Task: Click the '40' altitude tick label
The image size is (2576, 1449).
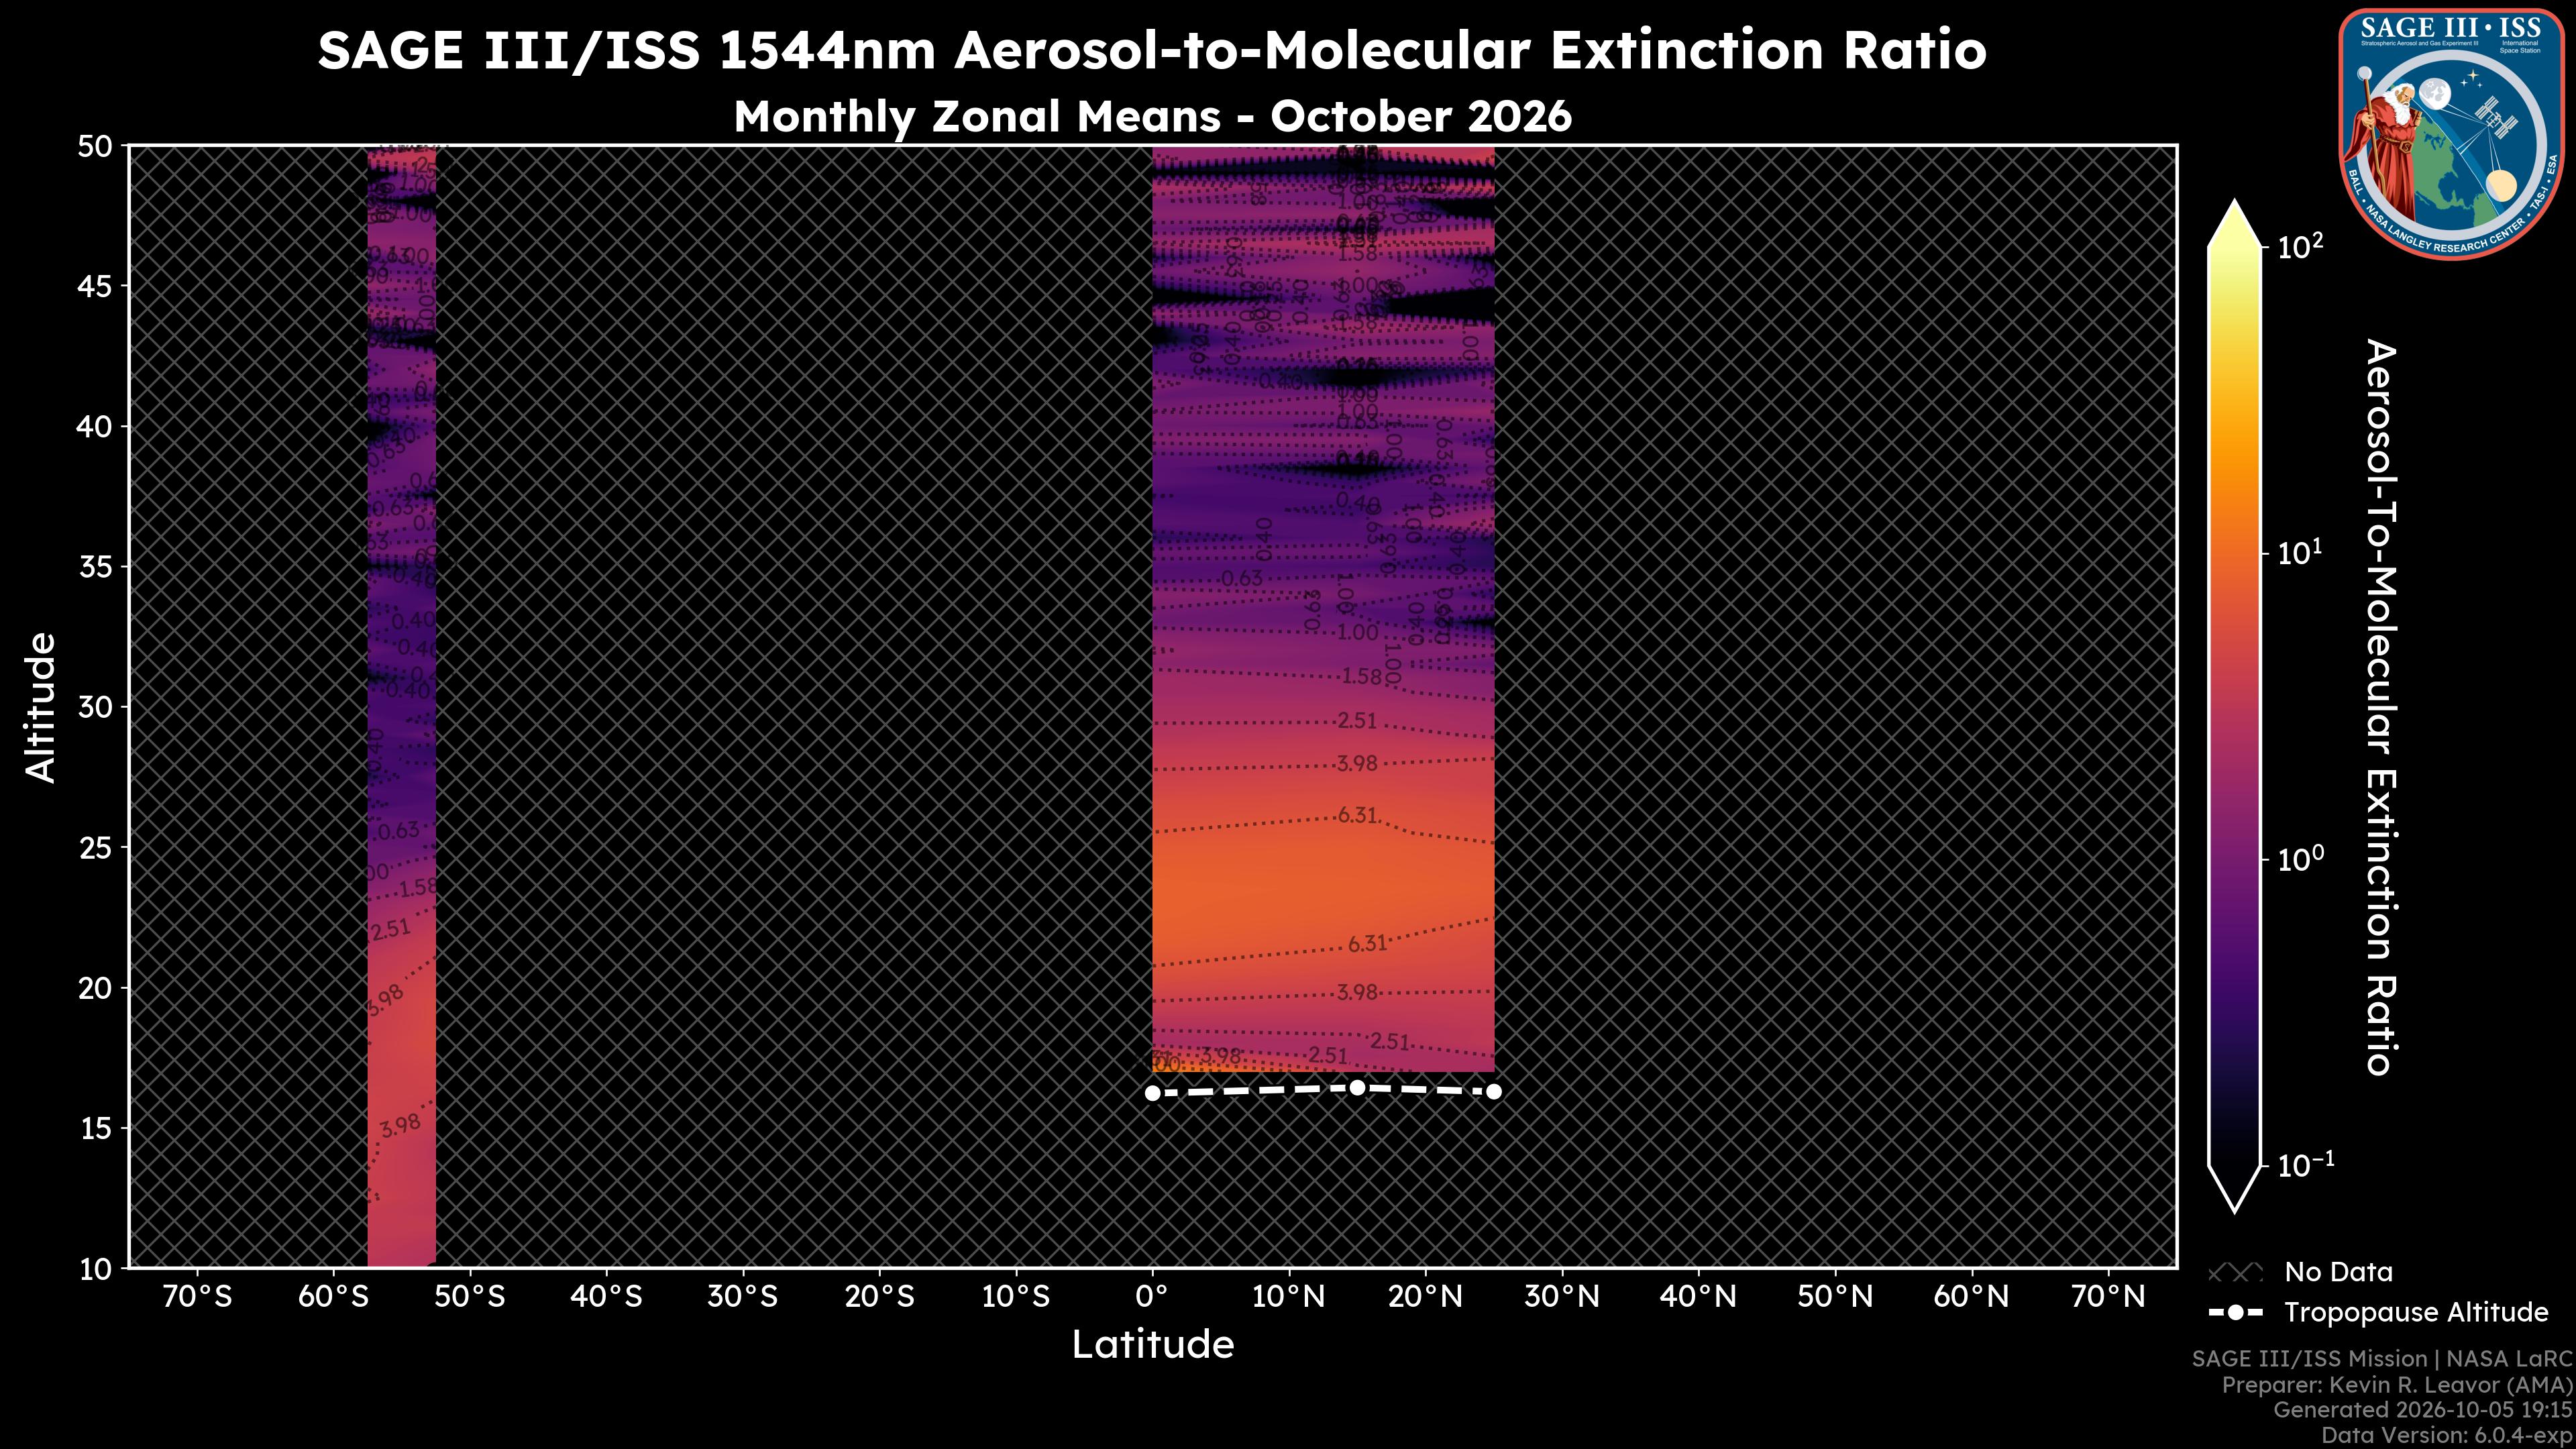Action: point(96,427)
